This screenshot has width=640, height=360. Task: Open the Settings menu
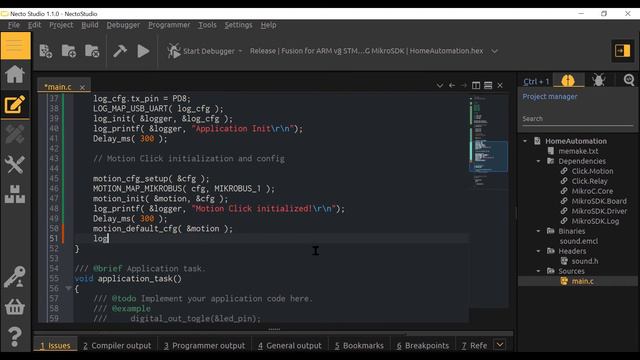(238, 25)
